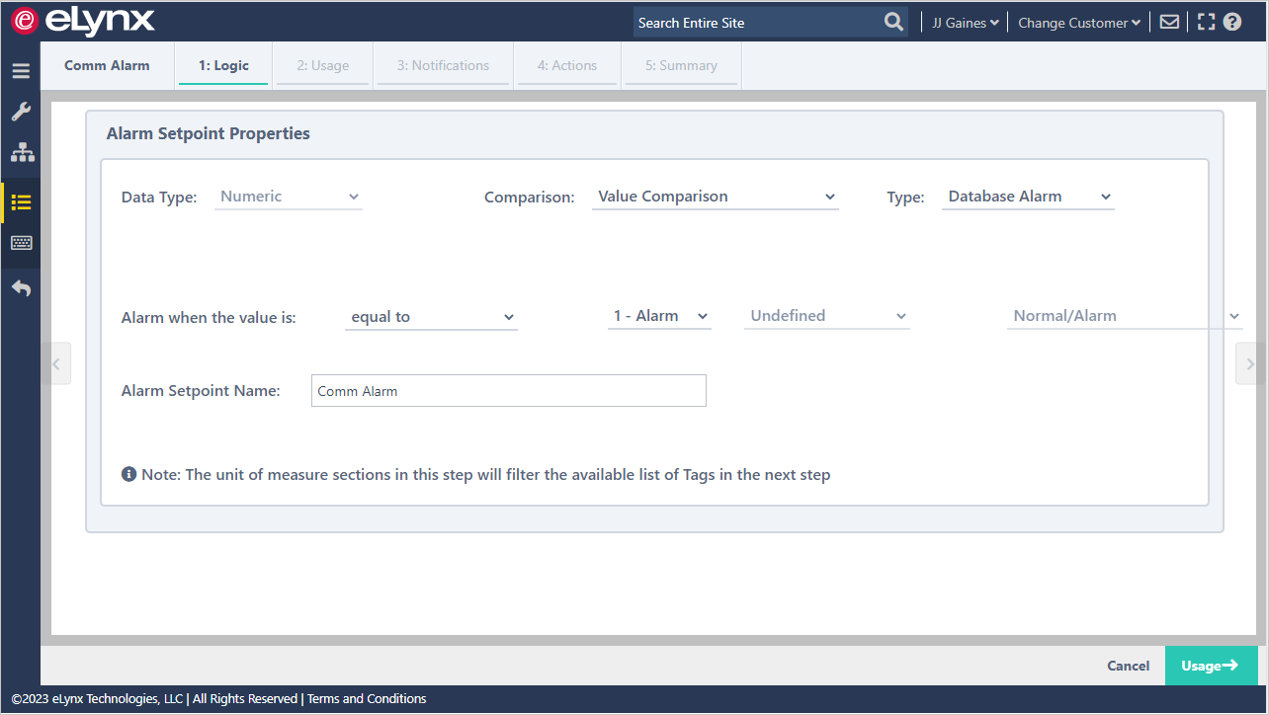The width and height of the screenshot is (1269, 715).
Task: Click the 'Comparison:' label
Action: [529, 198]
